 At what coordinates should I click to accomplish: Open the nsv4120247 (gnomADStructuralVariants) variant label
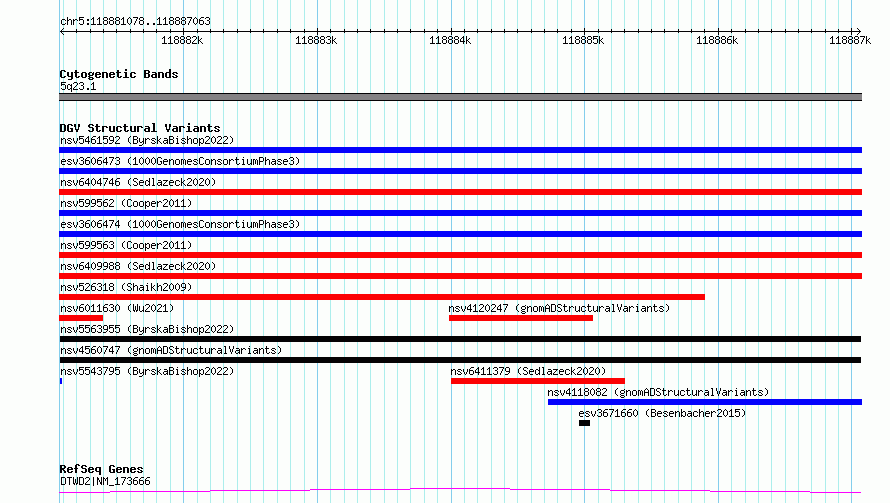click(x=559, y=308)
